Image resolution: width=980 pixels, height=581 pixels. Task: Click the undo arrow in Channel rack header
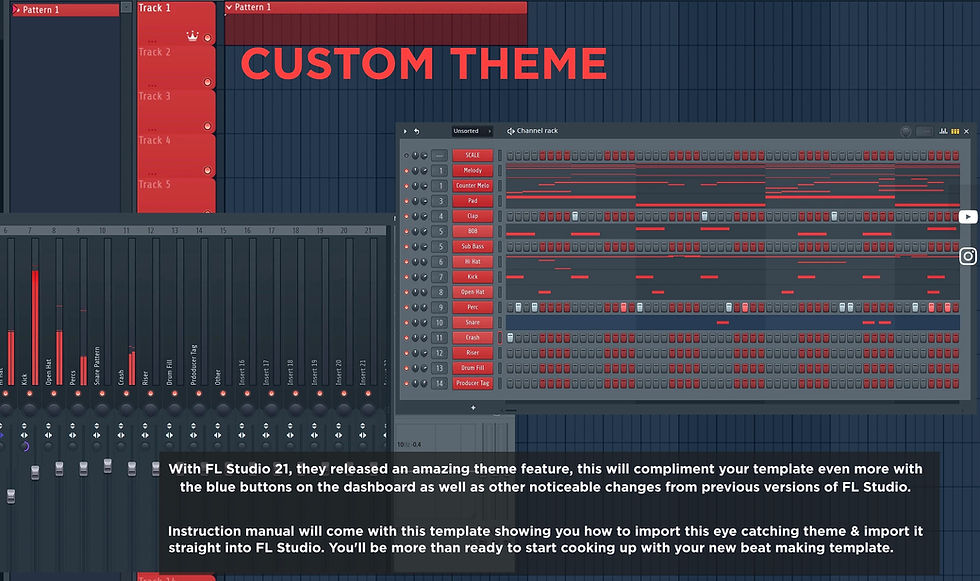tap(417, 131)
